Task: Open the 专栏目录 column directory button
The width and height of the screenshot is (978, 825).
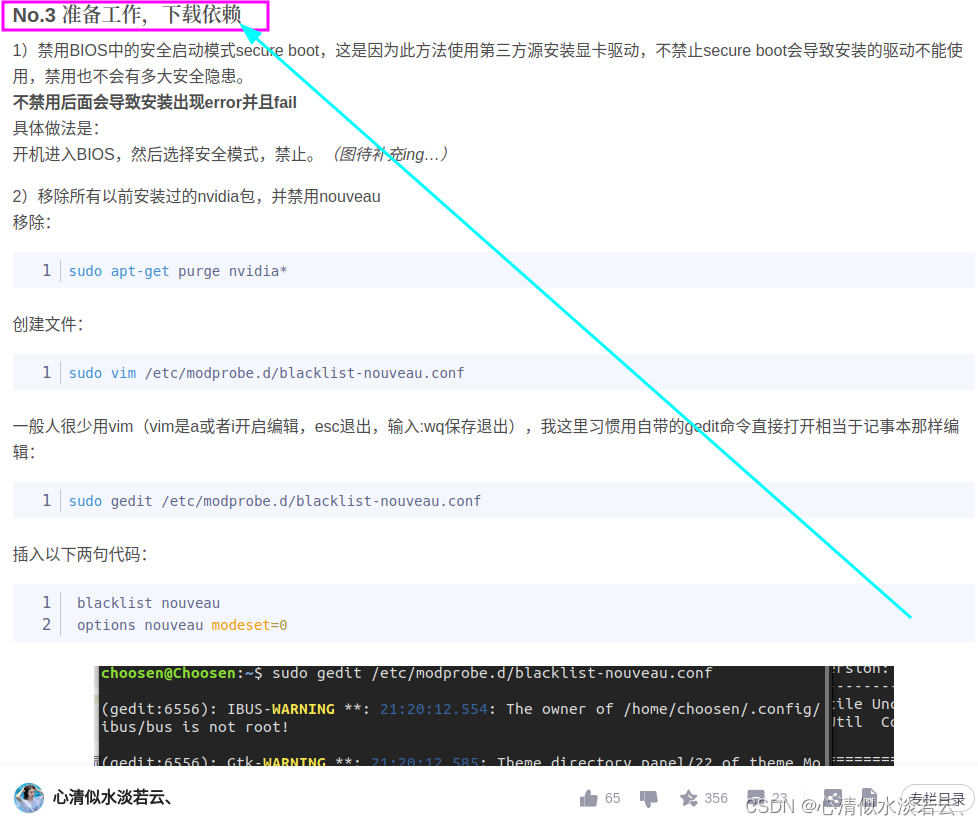Action: click(x=937, y=799)
